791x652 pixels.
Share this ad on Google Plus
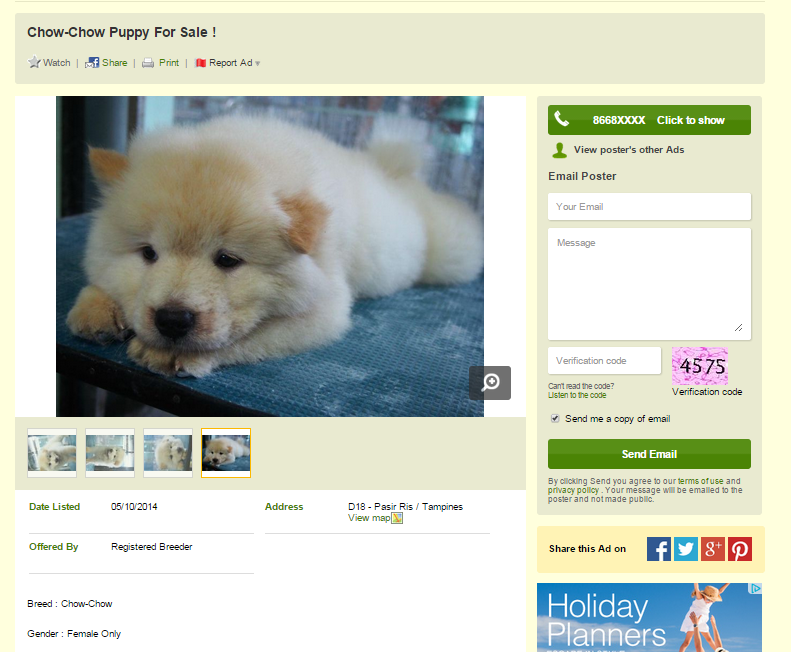coord(712,549)
